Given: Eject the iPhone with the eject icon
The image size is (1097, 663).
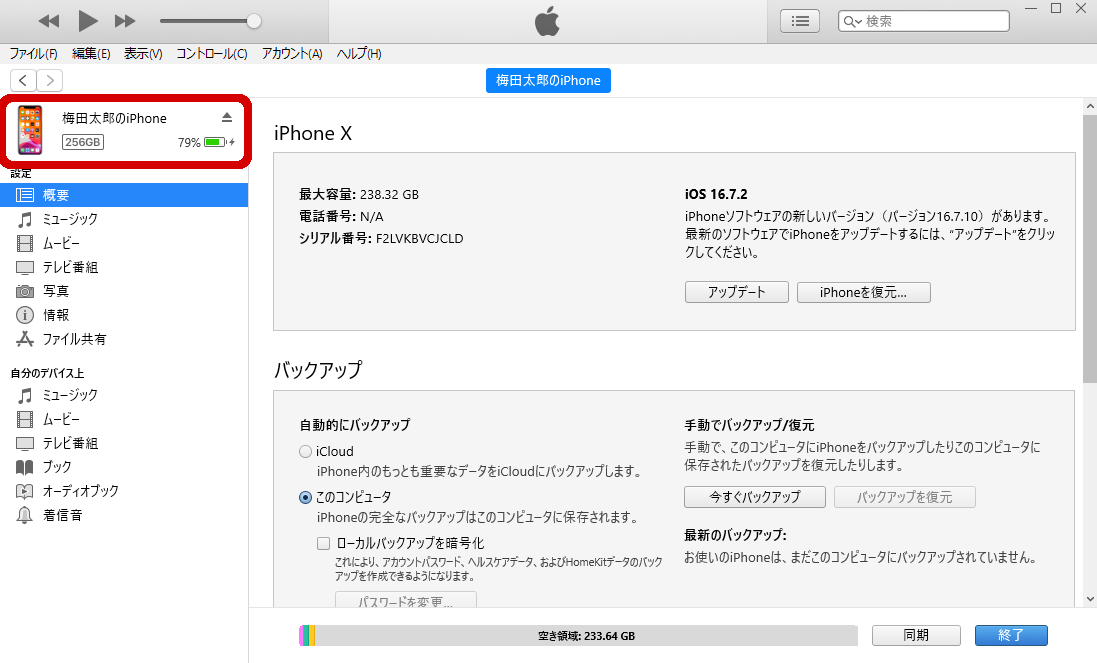Looking at the screenshot, I should tap(227, 117).
